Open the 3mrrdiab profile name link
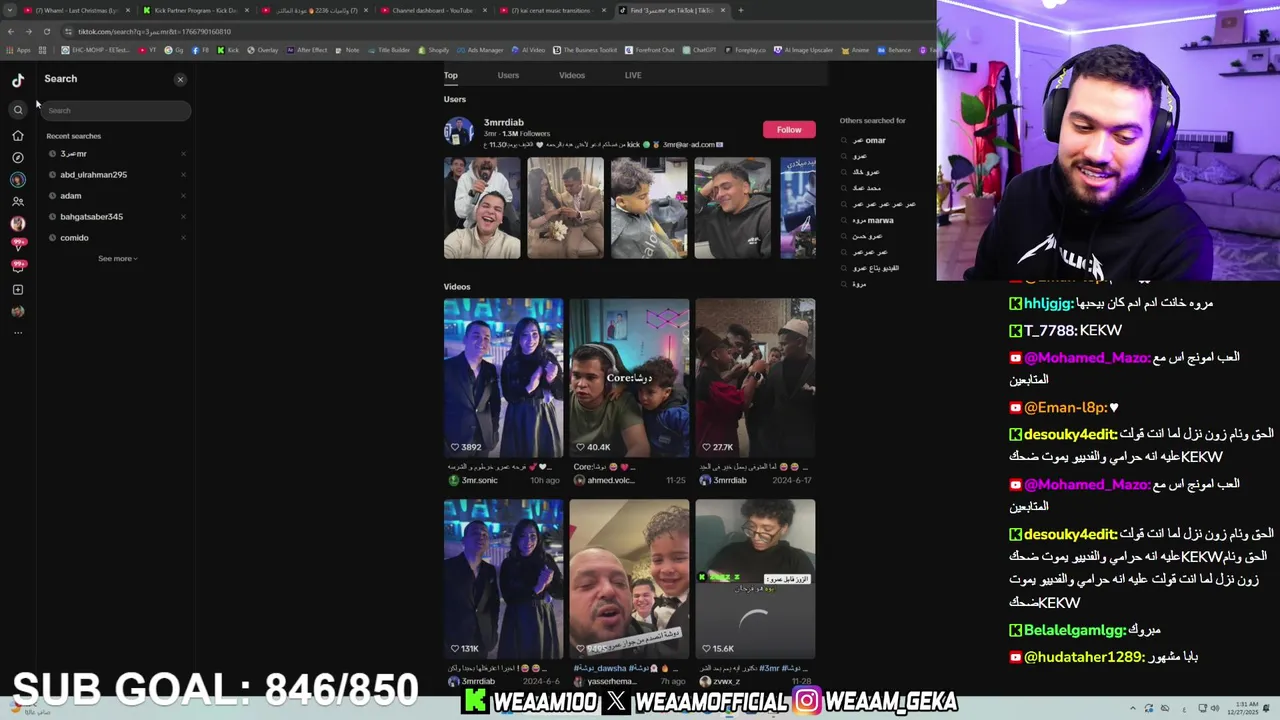 click(x=504, y=122)
